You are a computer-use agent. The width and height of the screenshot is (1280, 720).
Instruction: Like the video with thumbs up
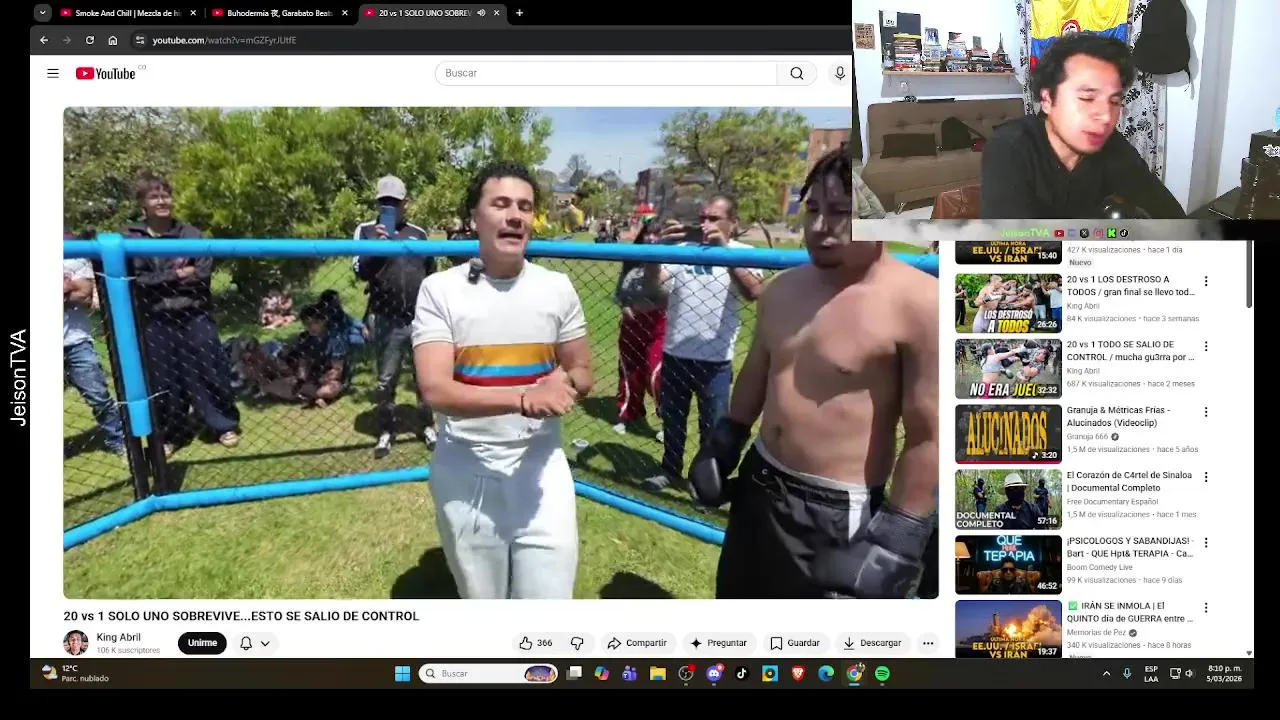pyautogui.click(x=535, y=643)
